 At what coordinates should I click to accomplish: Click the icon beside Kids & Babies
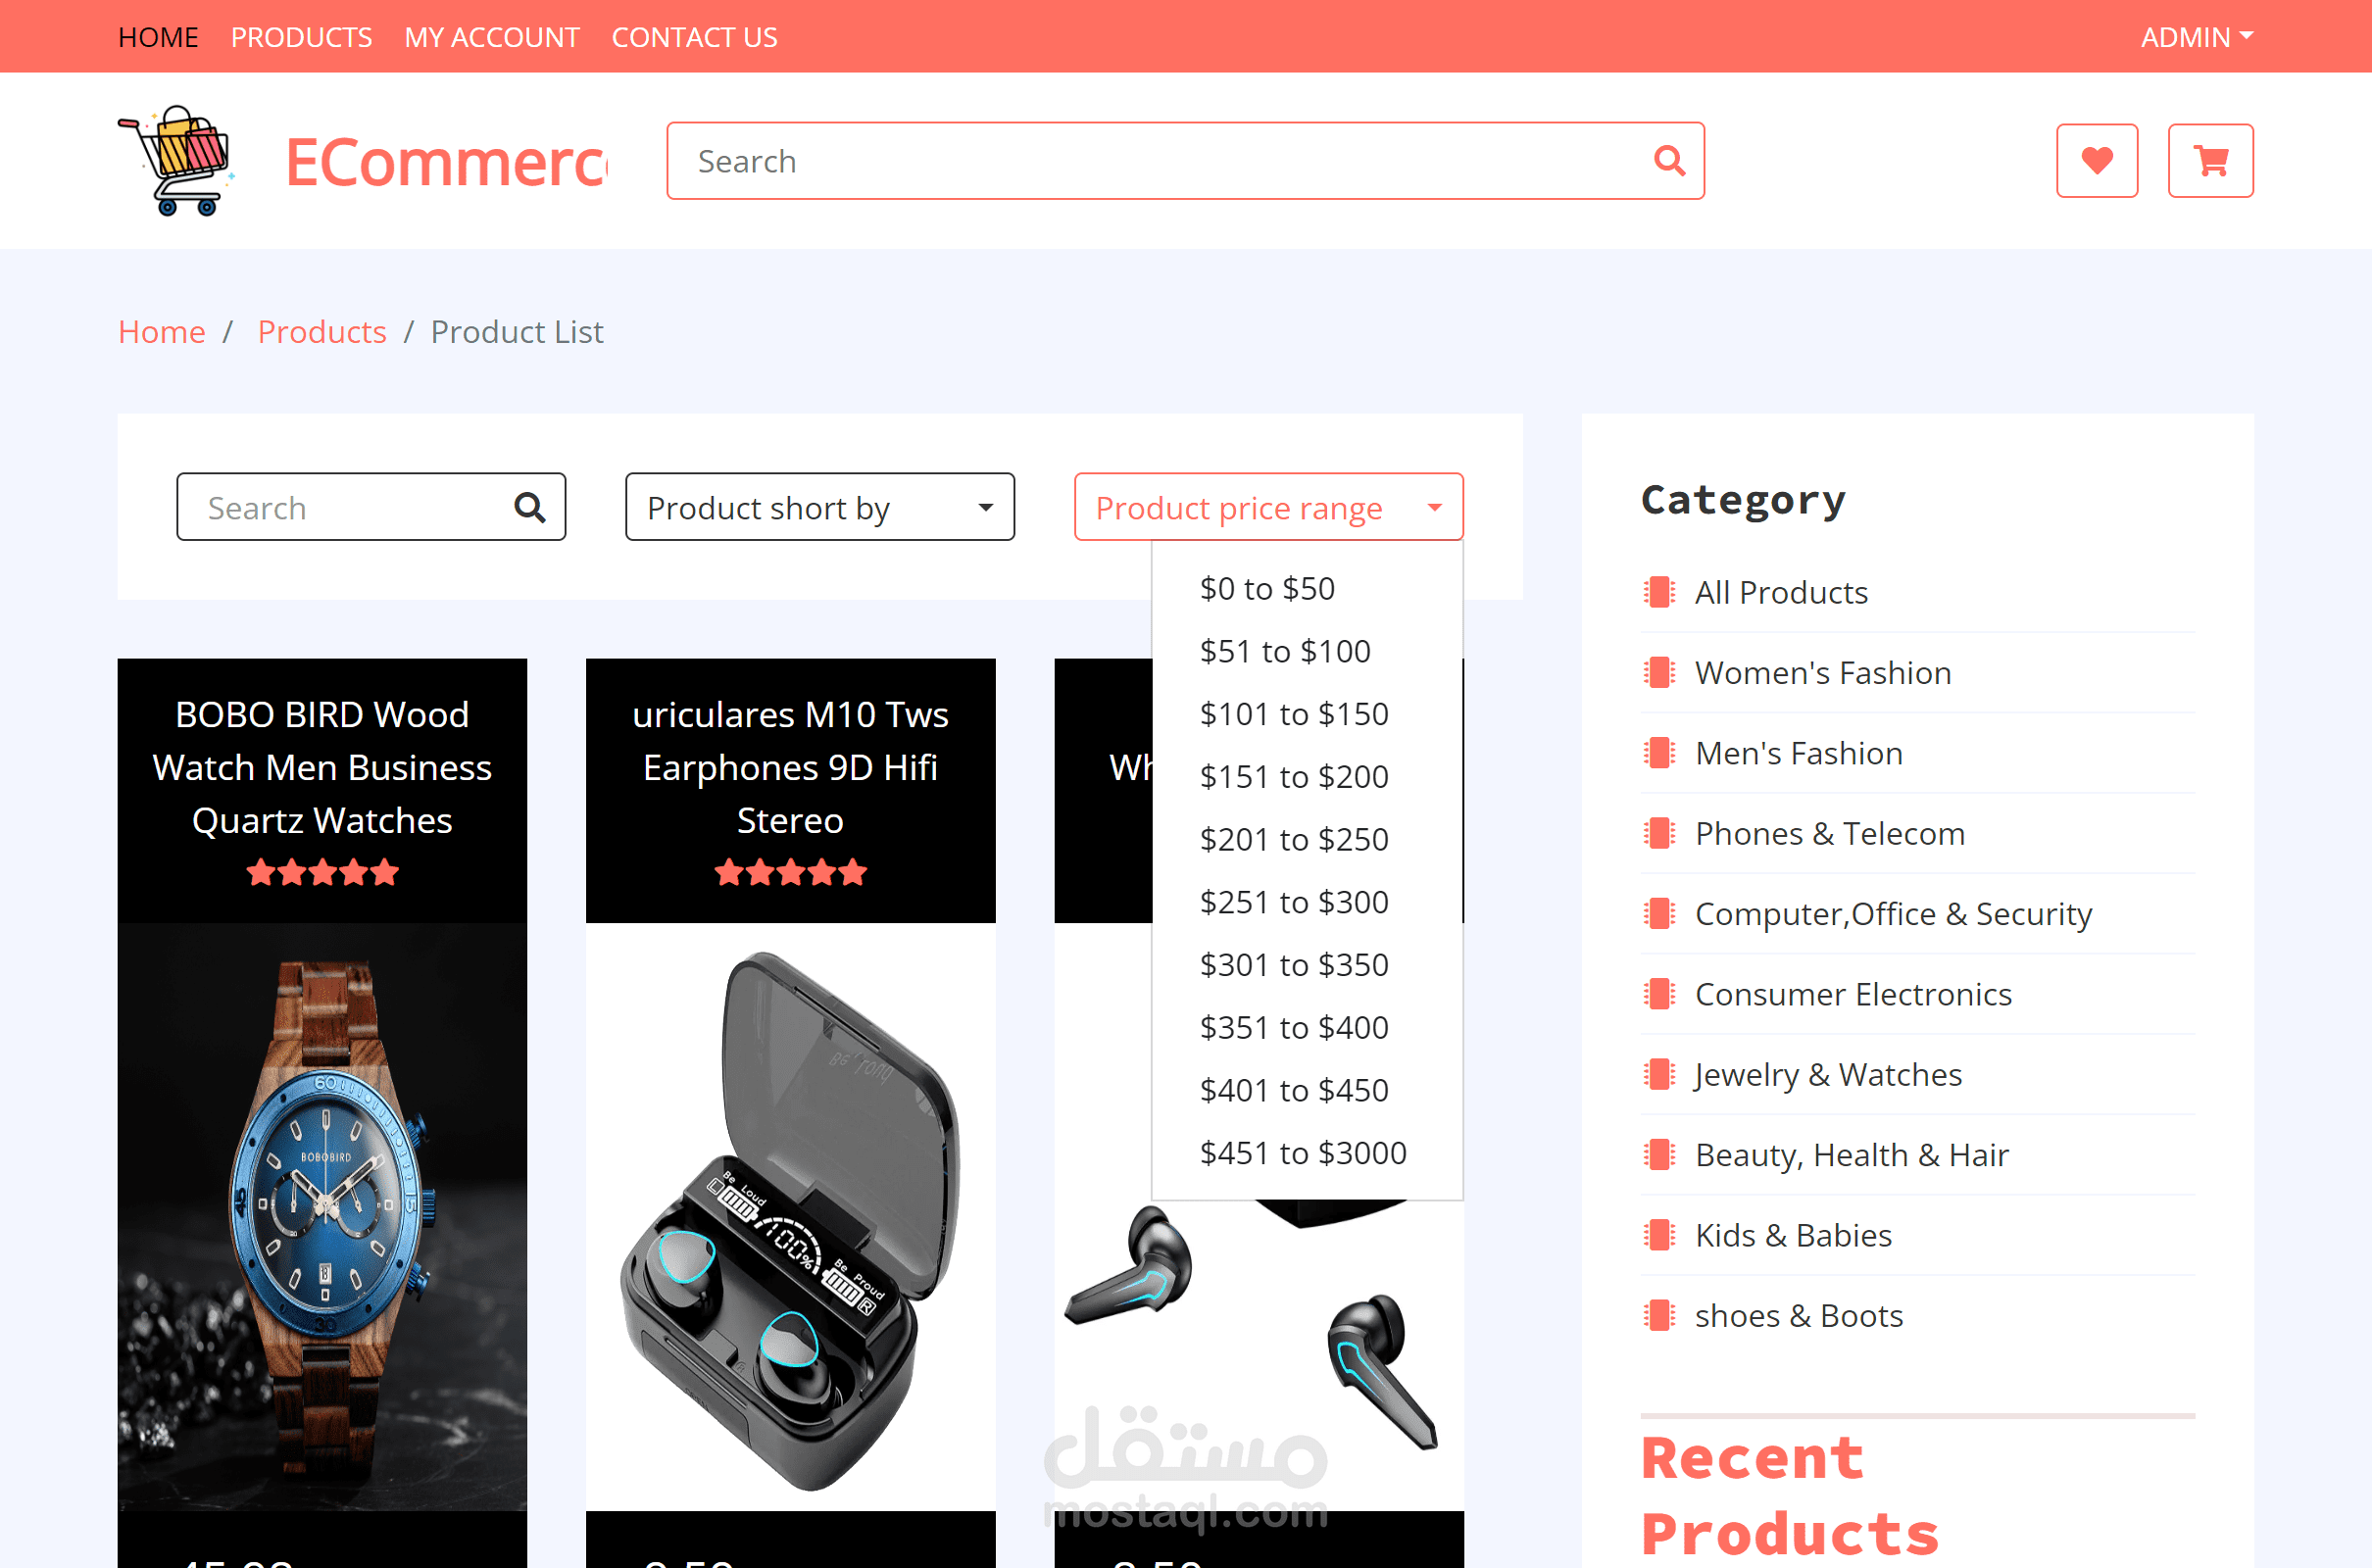tap(1659, 1235)
